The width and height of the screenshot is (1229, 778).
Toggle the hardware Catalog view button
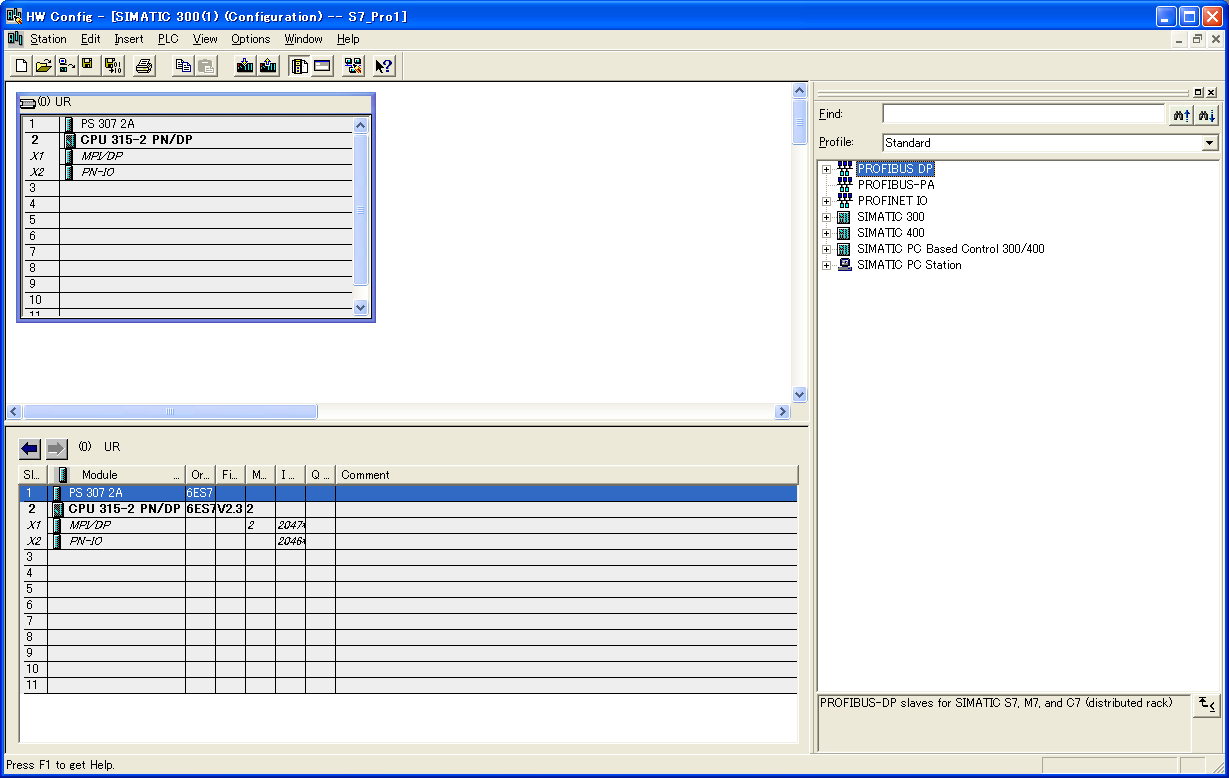(298, 66)
